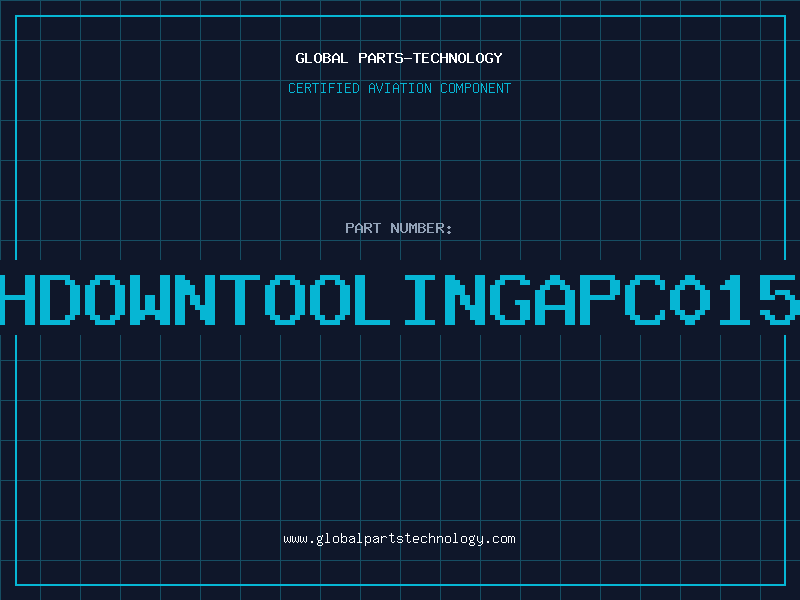Click the 'GLOBAL PARTS-TECHNOLOGY' heading
Screen dimensions: 800x600
pyautogui.click(x=399, y=58)
